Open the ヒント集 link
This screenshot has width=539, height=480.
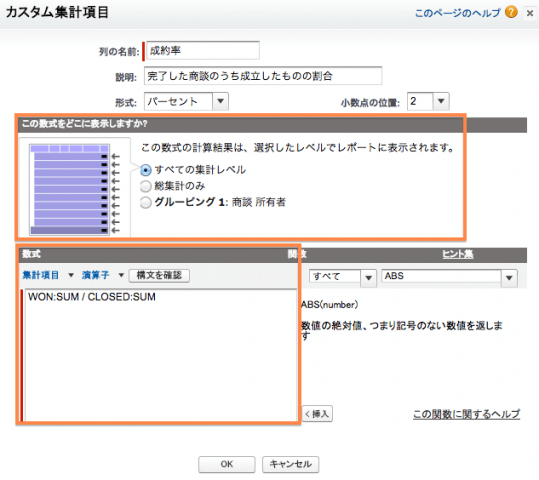coord(458,254)
